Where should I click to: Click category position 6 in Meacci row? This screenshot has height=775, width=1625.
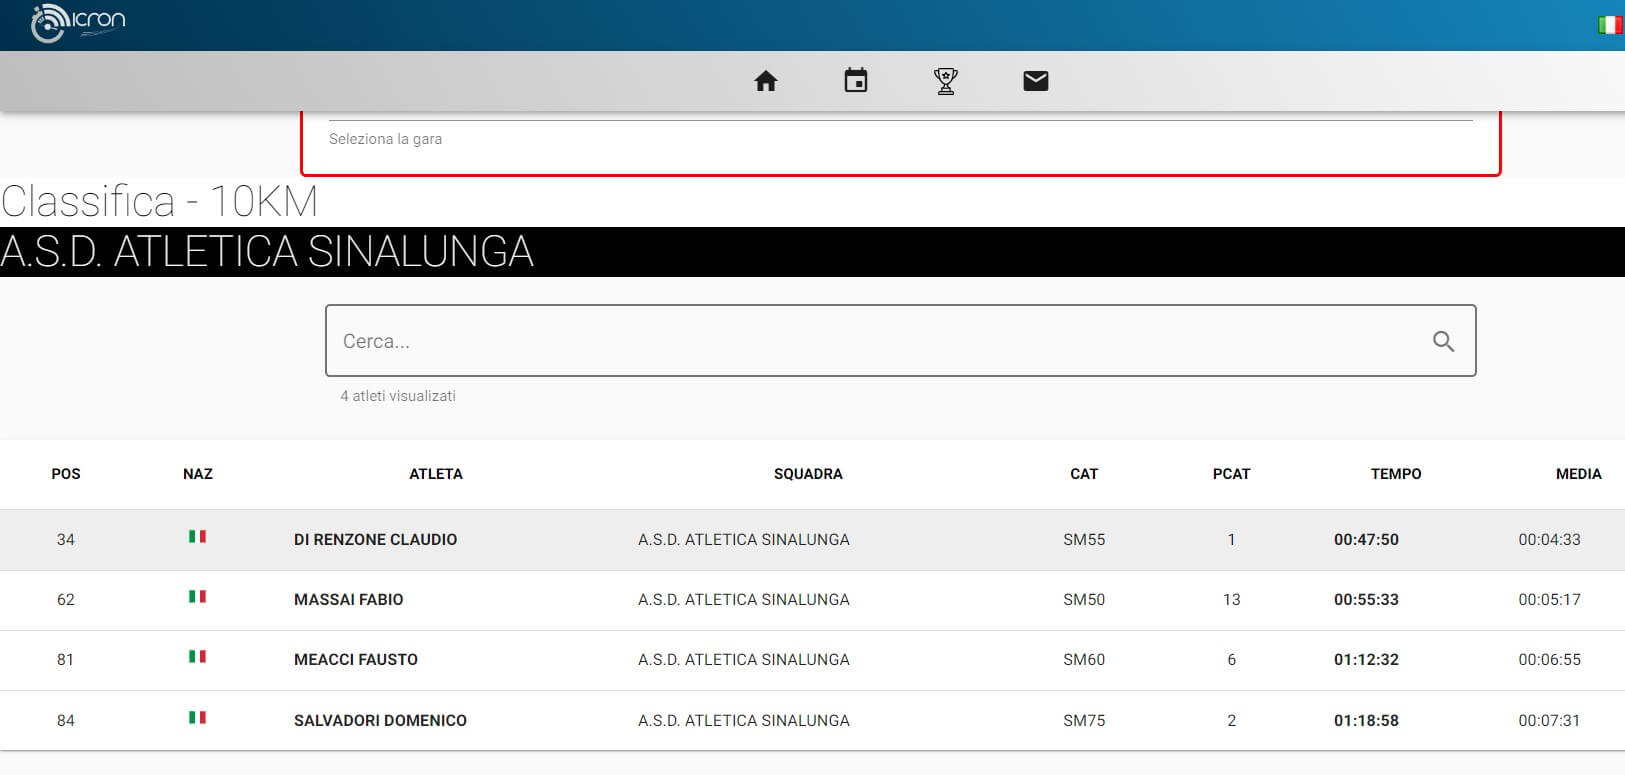pyautogui.click(x=1231, y=660)
